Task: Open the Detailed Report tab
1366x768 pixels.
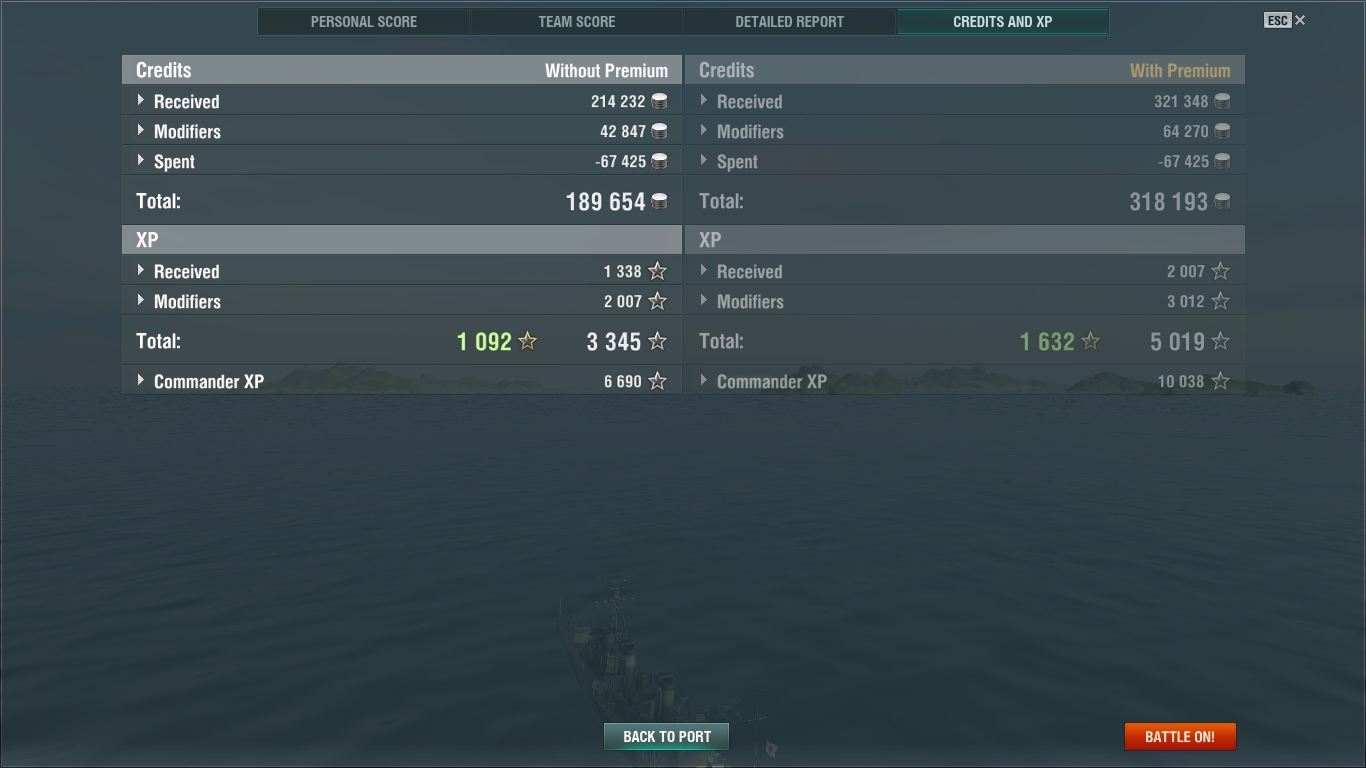Action: tap(790, 21)
